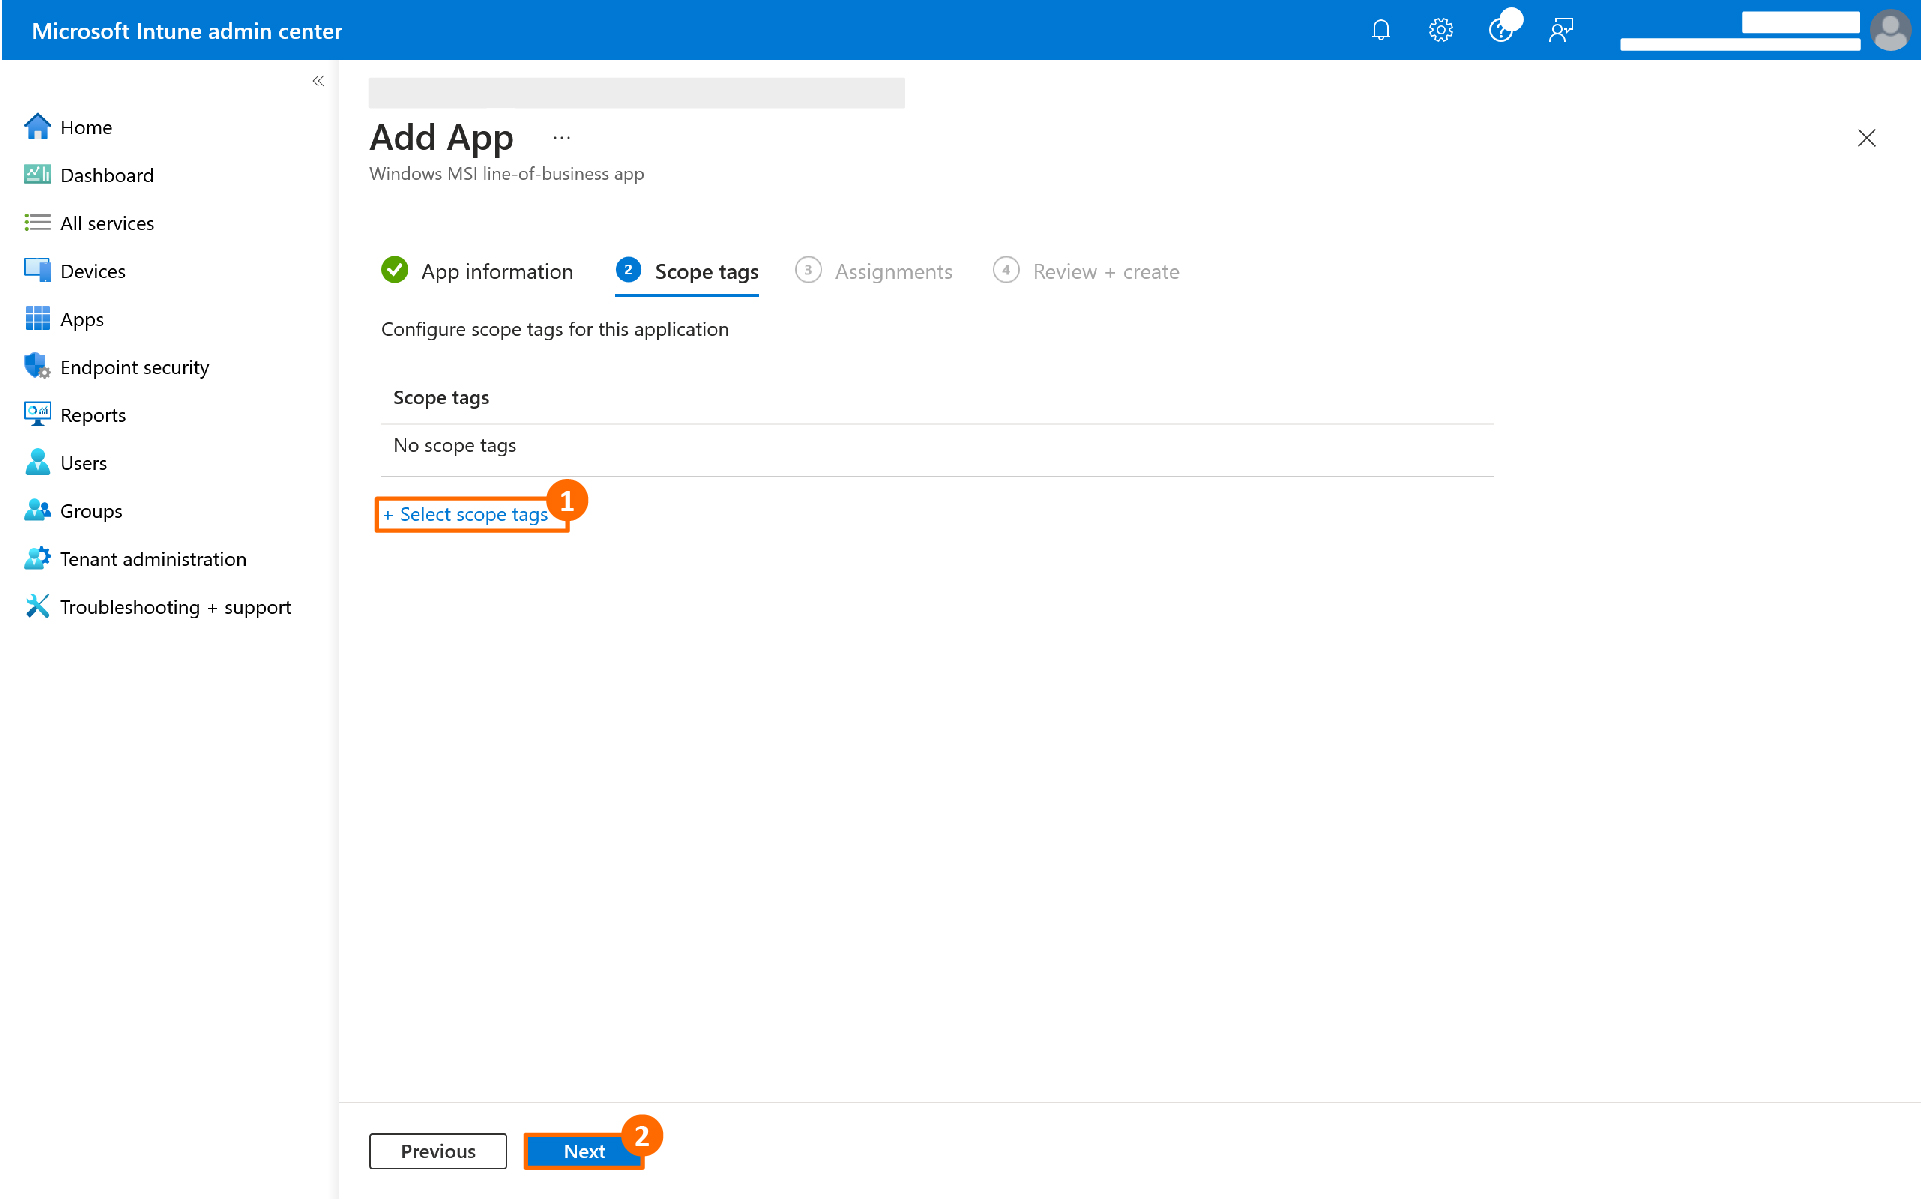Open the Reports section

93,414
